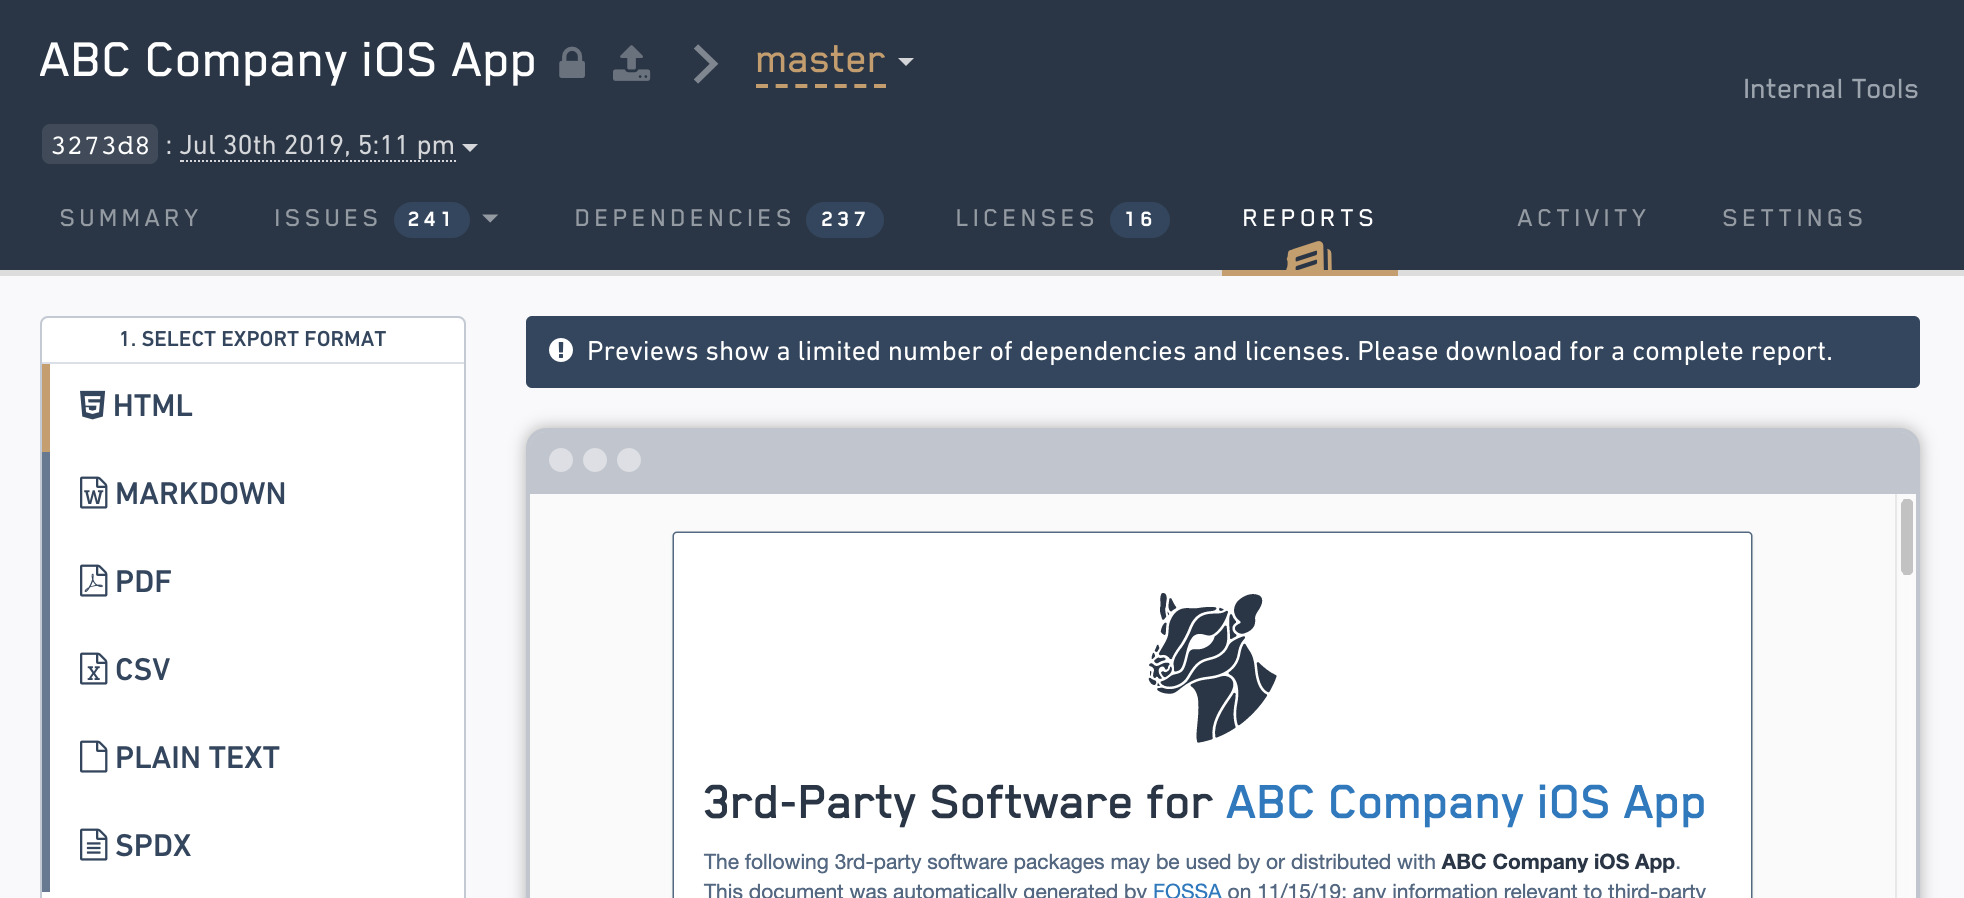Click the upload icon beside project title
Image resolution: width=1964 pixels, height=898 pixels.
(x=631, y=63)
